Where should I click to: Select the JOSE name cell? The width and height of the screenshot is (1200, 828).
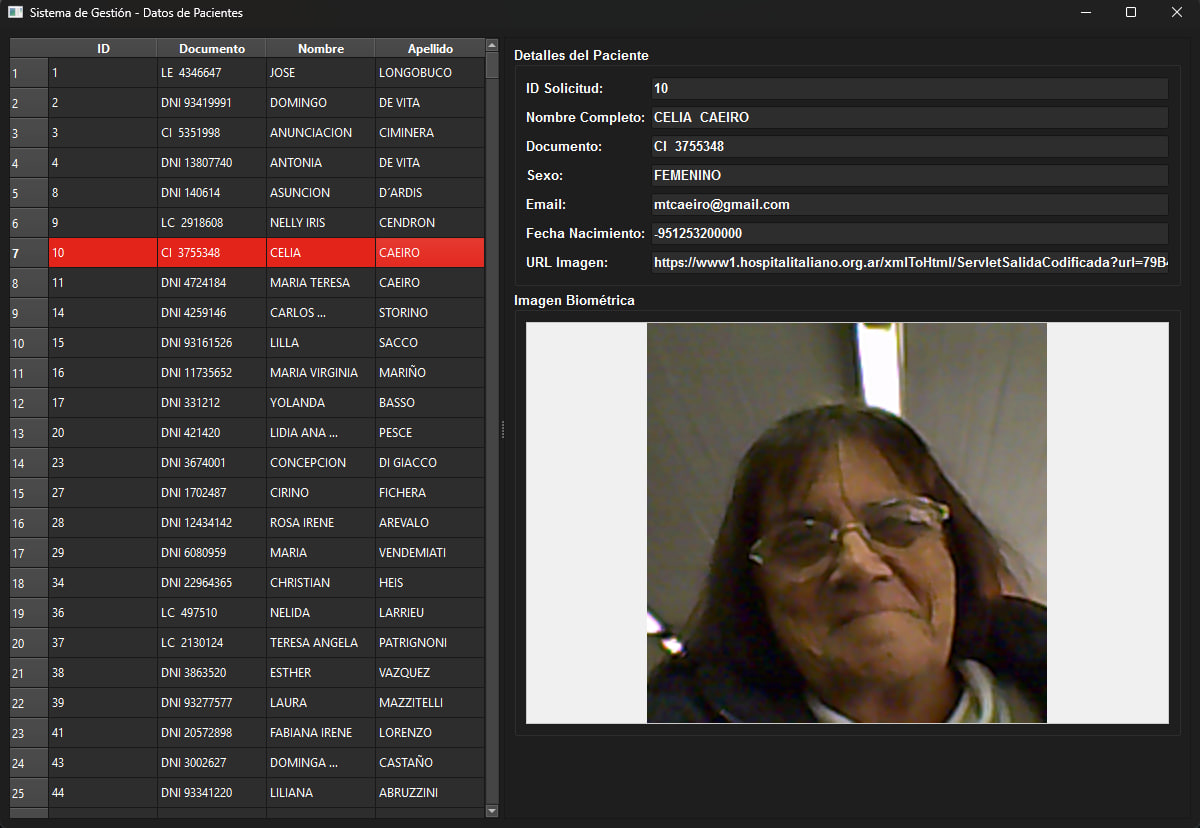point(321,73)
